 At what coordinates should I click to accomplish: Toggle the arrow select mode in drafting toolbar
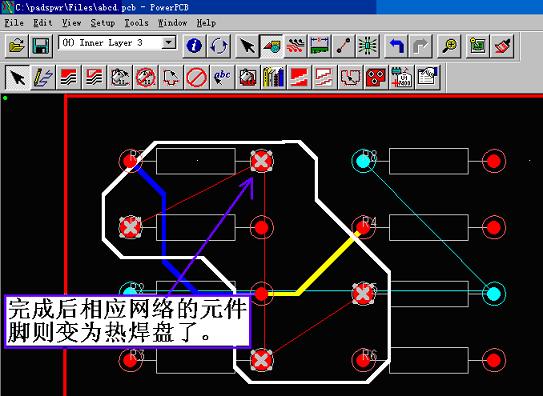(17, 77)
